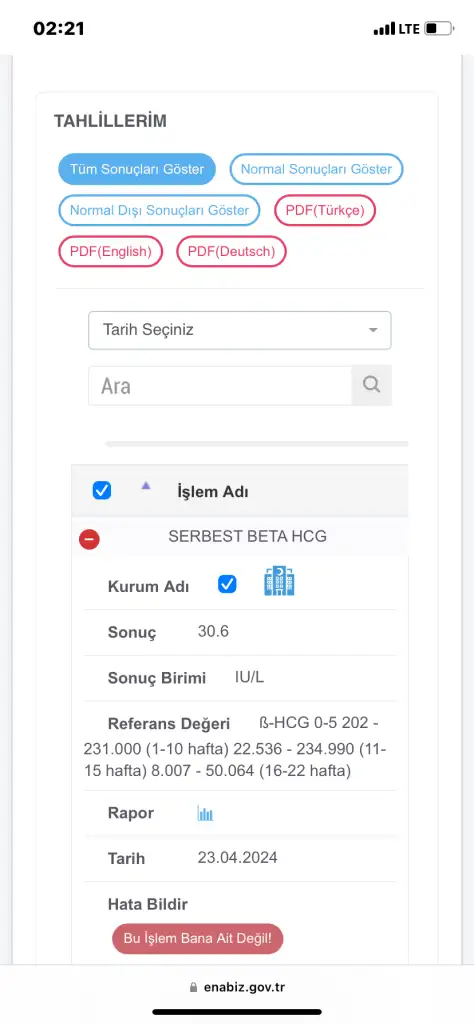474x1024 pixels.
Task: Open the Tarih Seçiniz dropdown
Action: point(240,330)
